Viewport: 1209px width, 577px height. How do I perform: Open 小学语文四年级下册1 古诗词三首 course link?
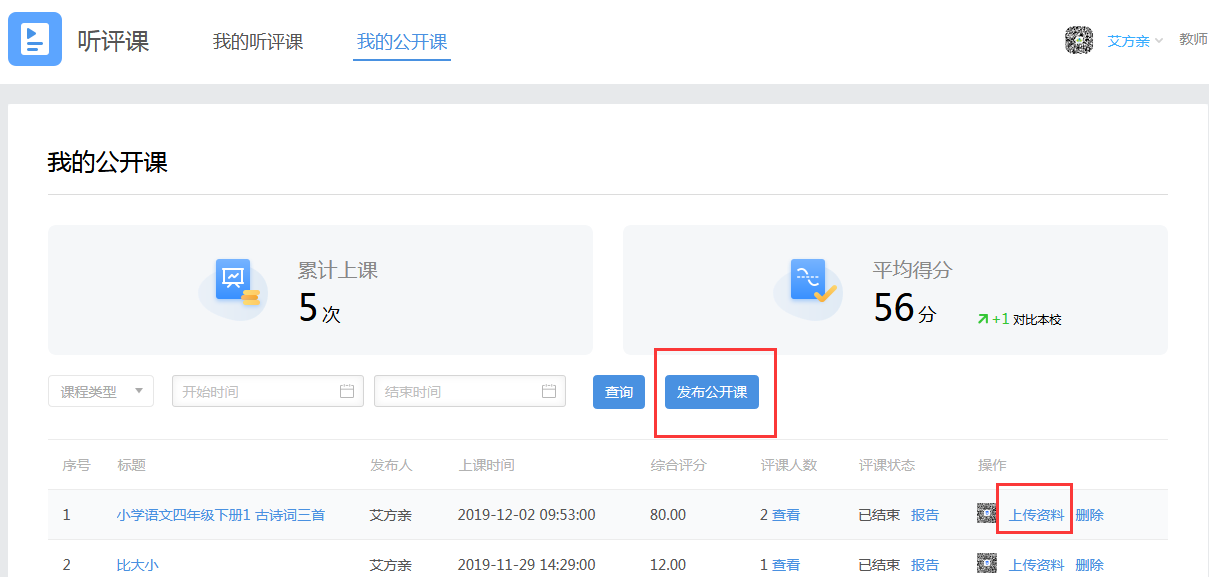220,515
